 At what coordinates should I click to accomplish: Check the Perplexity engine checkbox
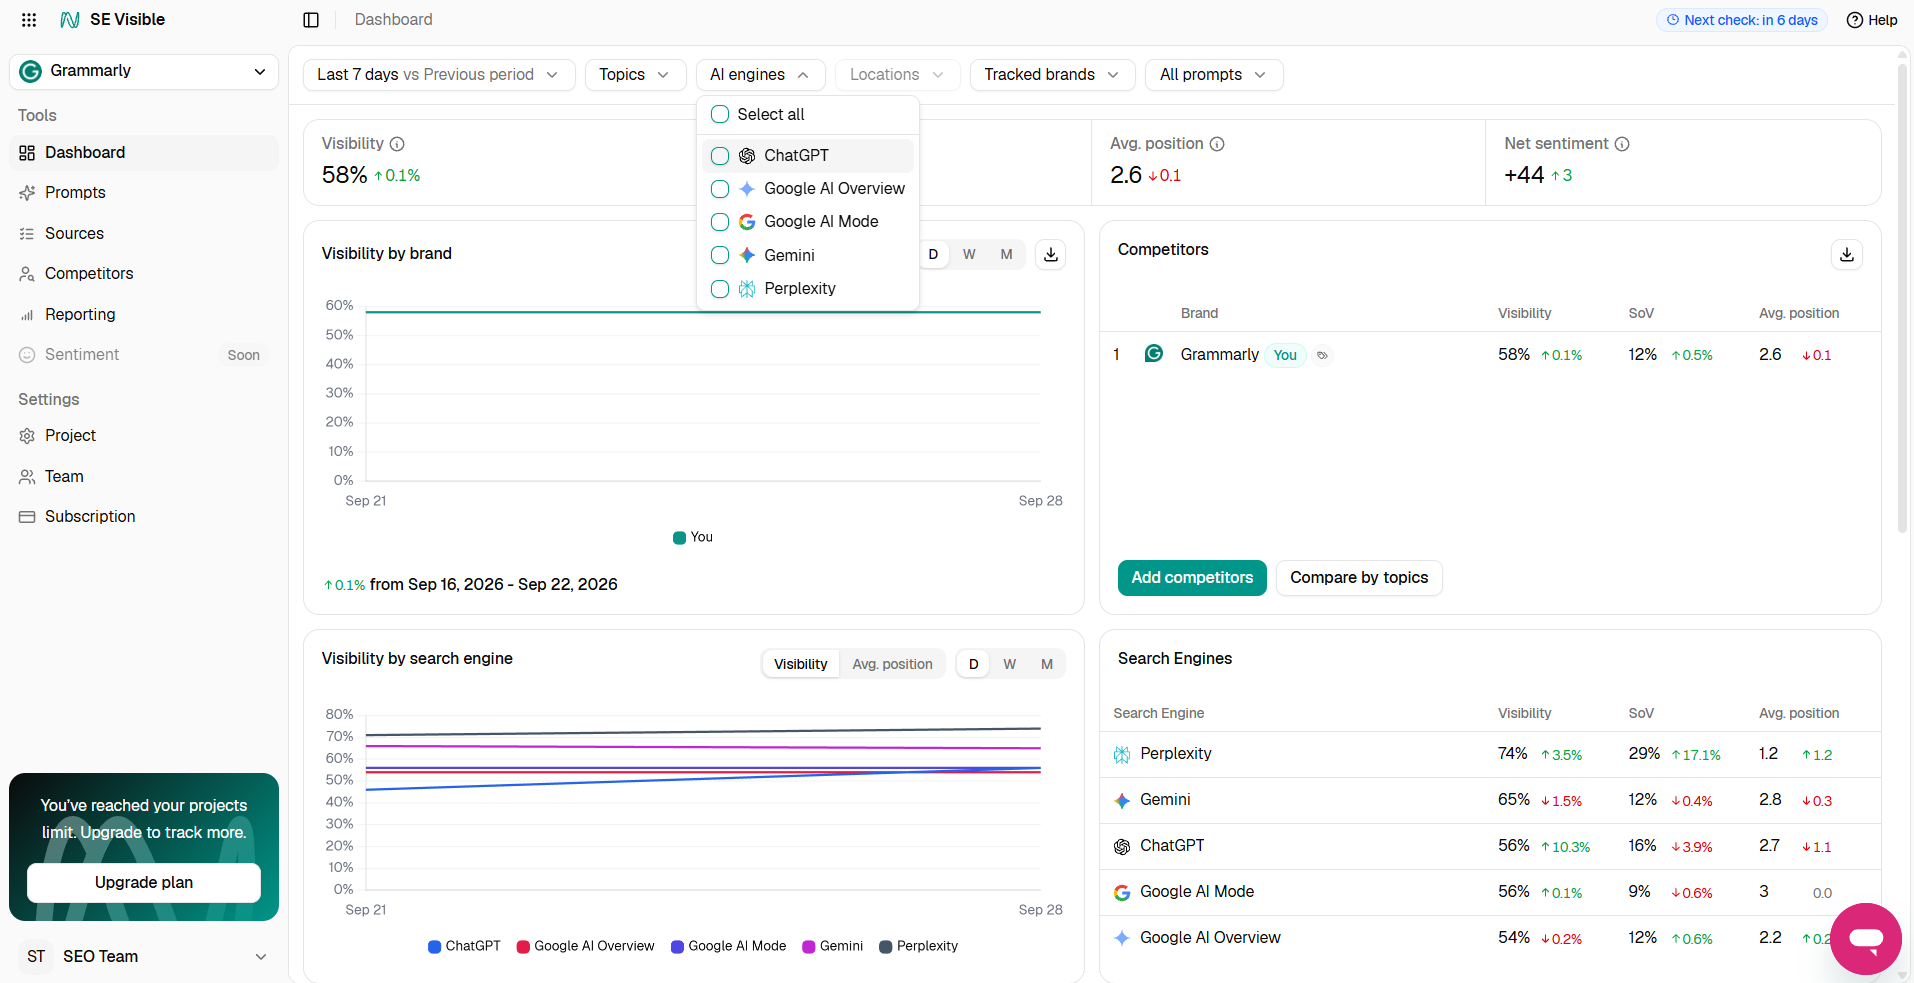[x=720, y=289]
